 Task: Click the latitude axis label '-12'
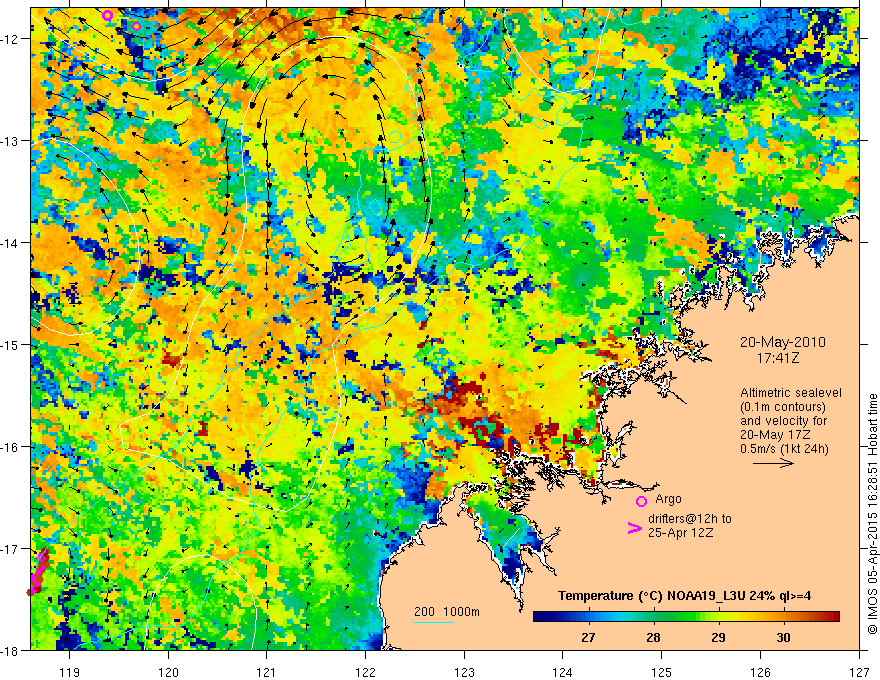(x=11, y=39)
